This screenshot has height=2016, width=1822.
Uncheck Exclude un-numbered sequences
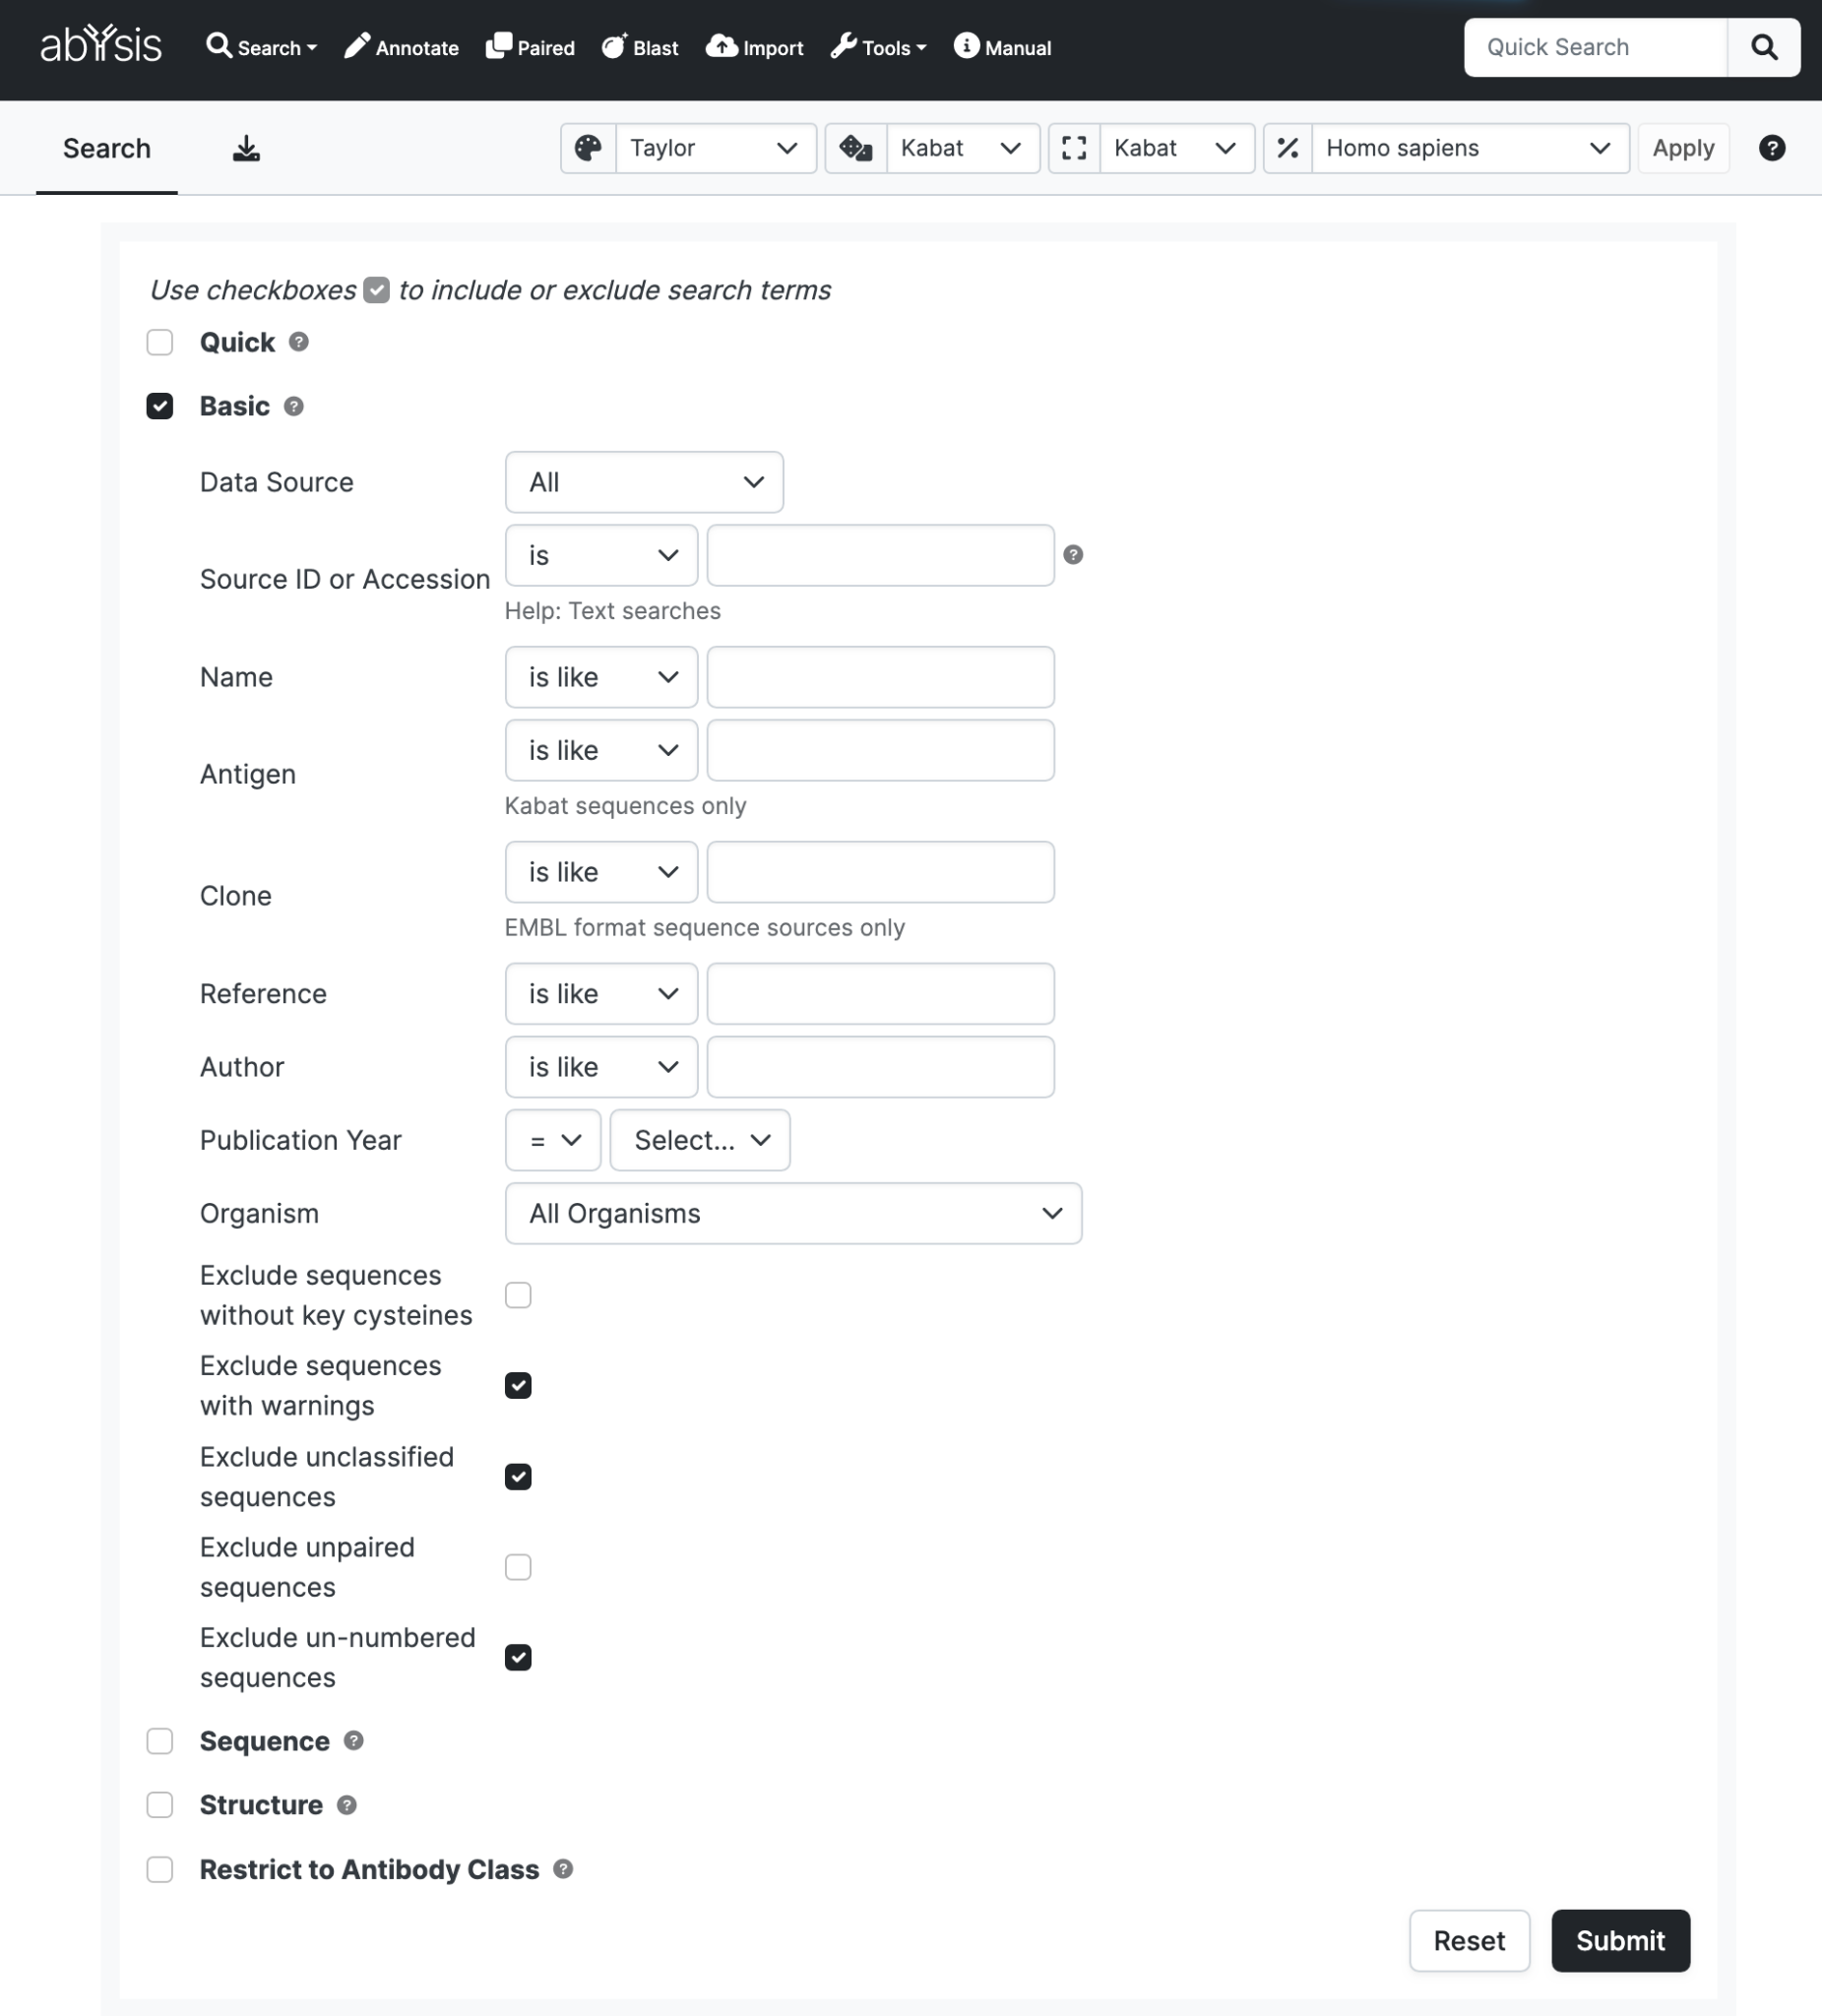pos(518,1657)
